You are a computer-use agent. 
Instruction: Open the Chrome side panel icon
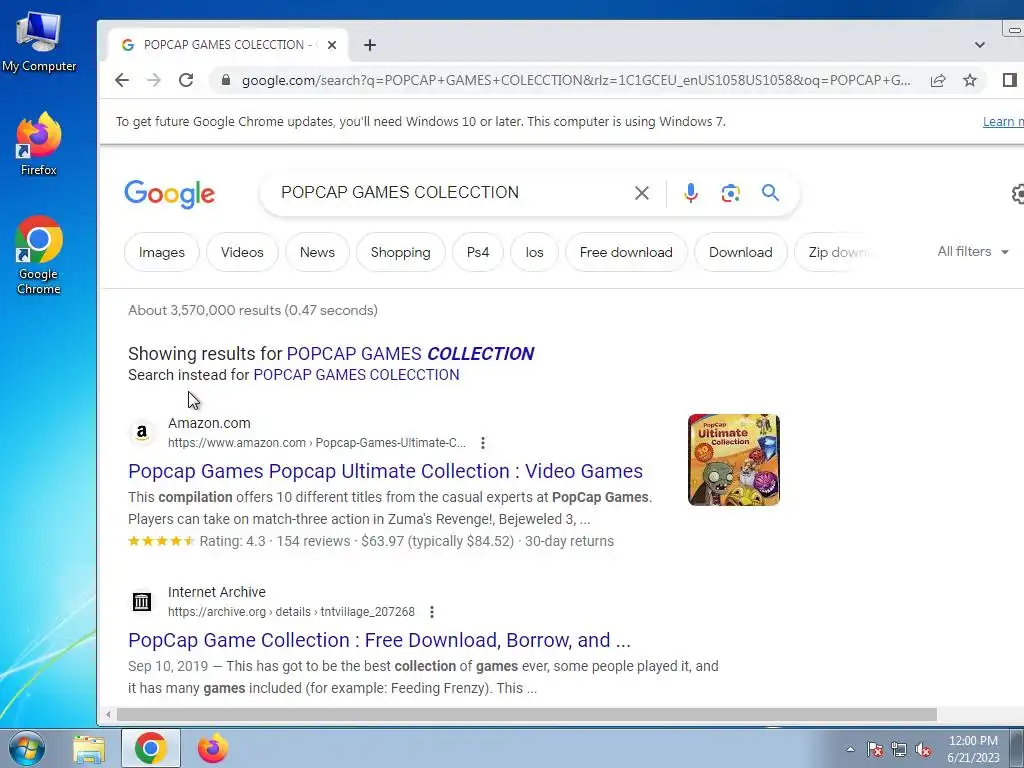(1010, 80)
